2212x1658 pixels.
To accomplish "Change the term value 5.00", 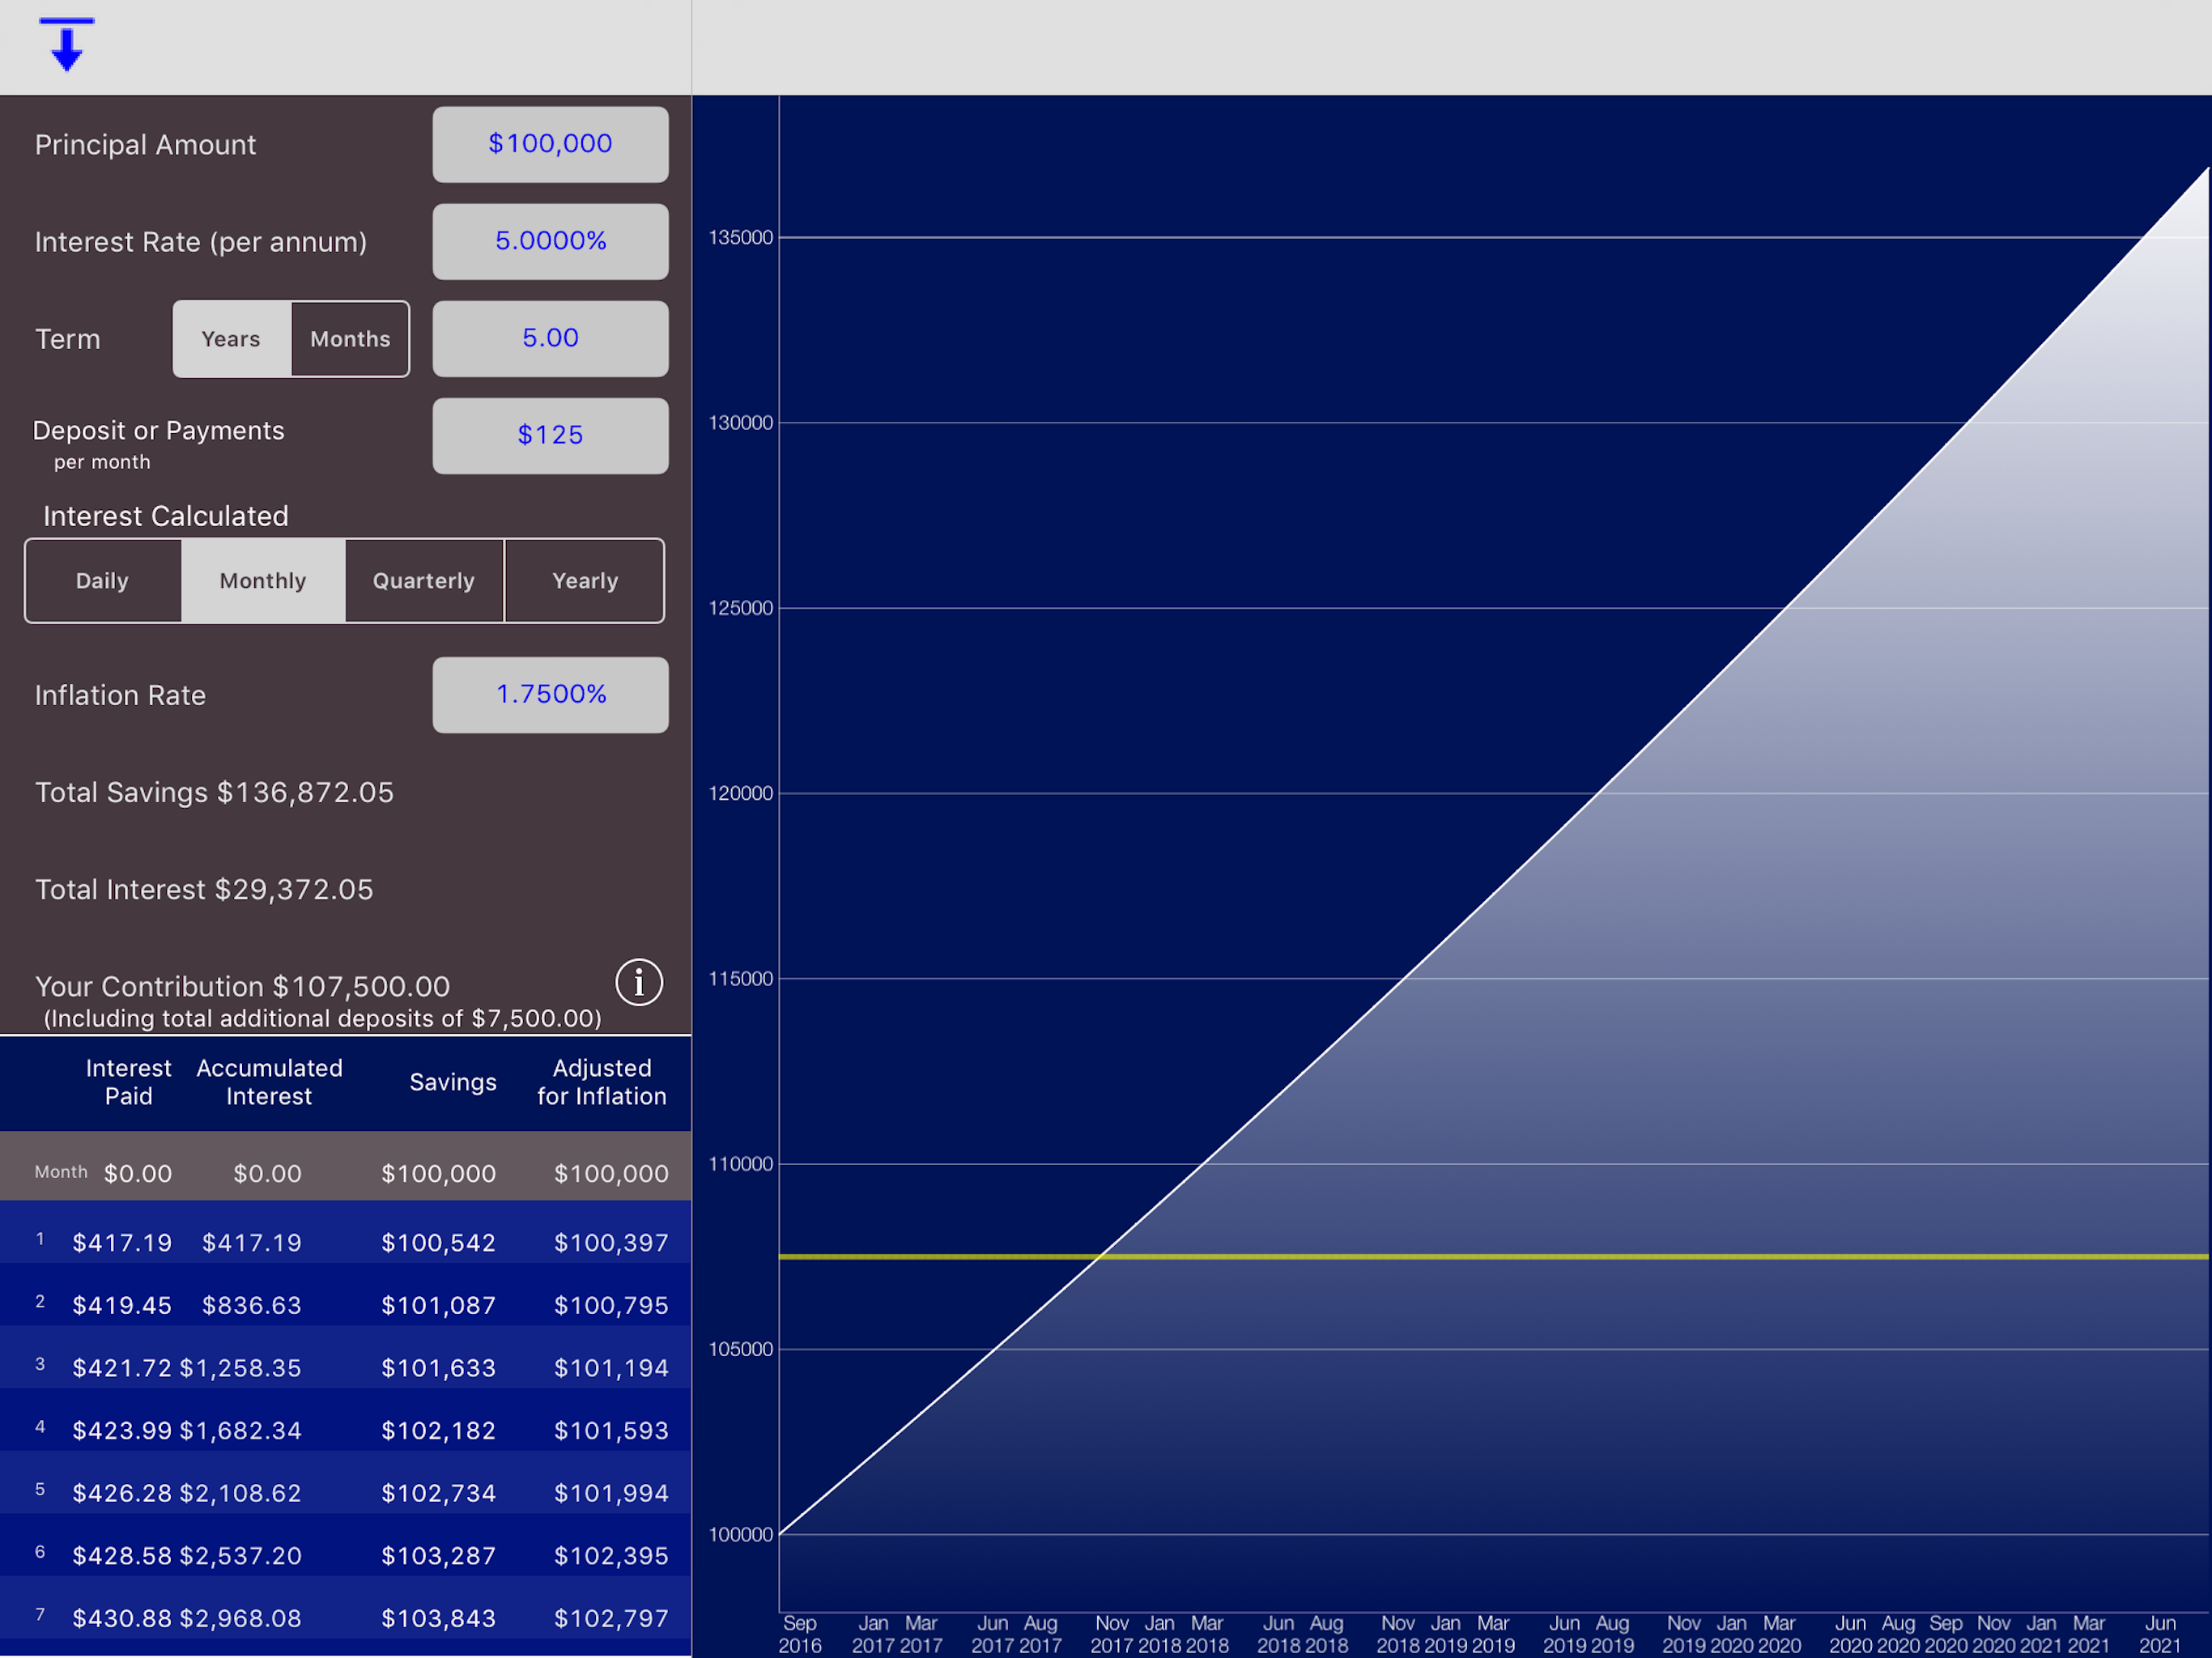I will click(x=550, y=338).
